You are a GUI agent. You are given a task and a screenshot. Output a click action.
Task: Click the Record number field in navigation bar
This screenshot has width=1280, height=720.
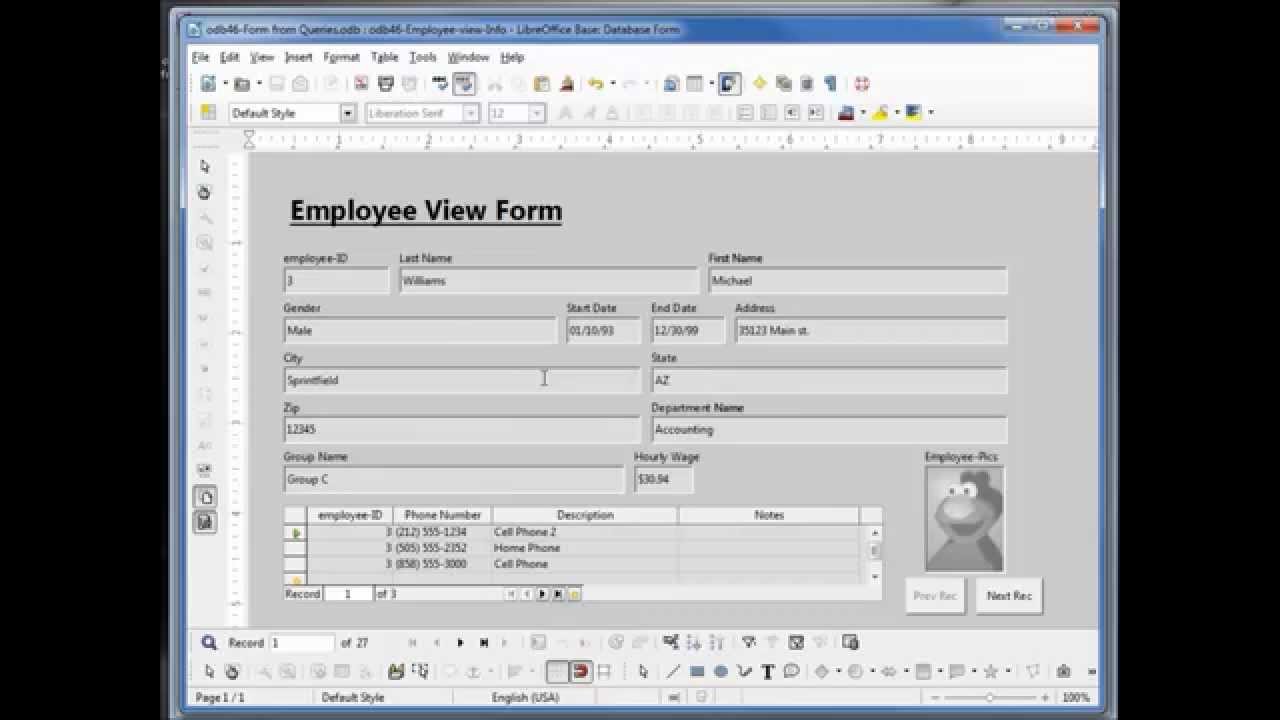pos(302,642)
